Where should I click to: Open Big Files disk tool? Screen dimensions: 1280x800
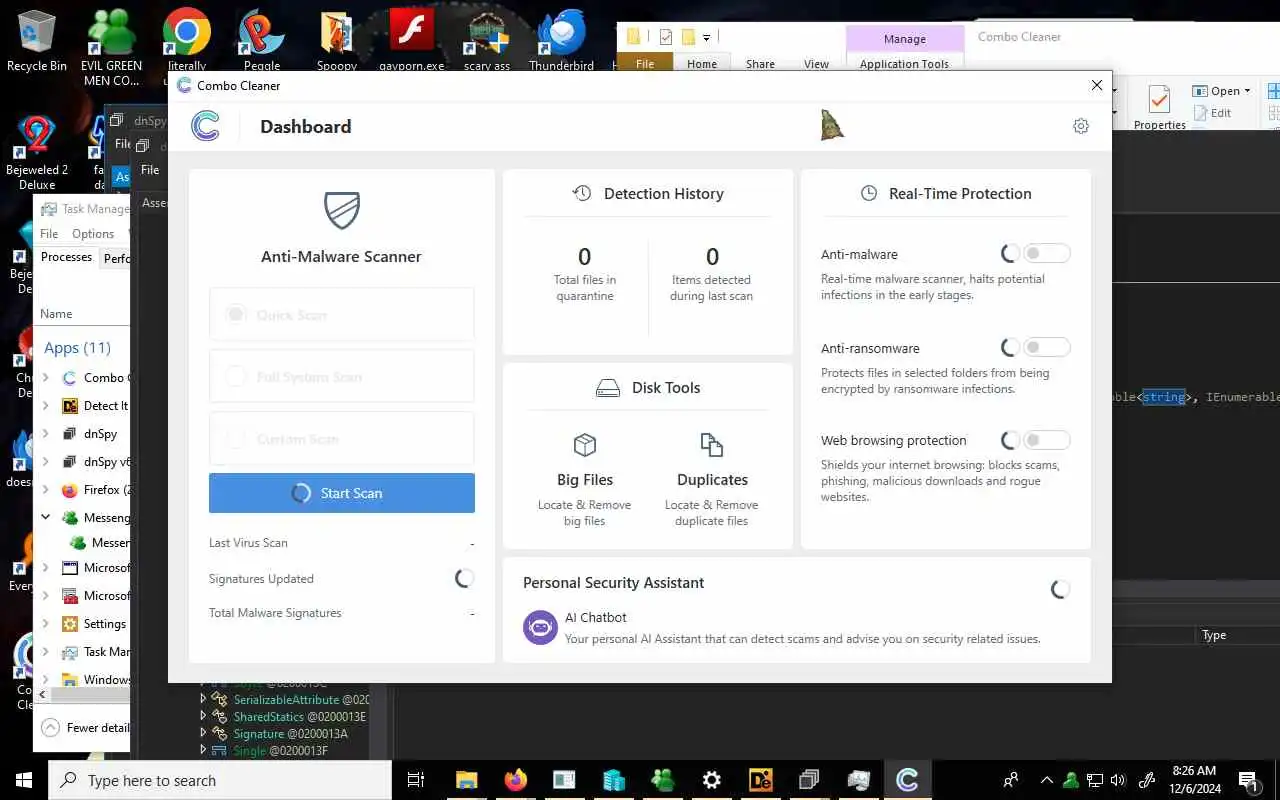tap(585, 479)
